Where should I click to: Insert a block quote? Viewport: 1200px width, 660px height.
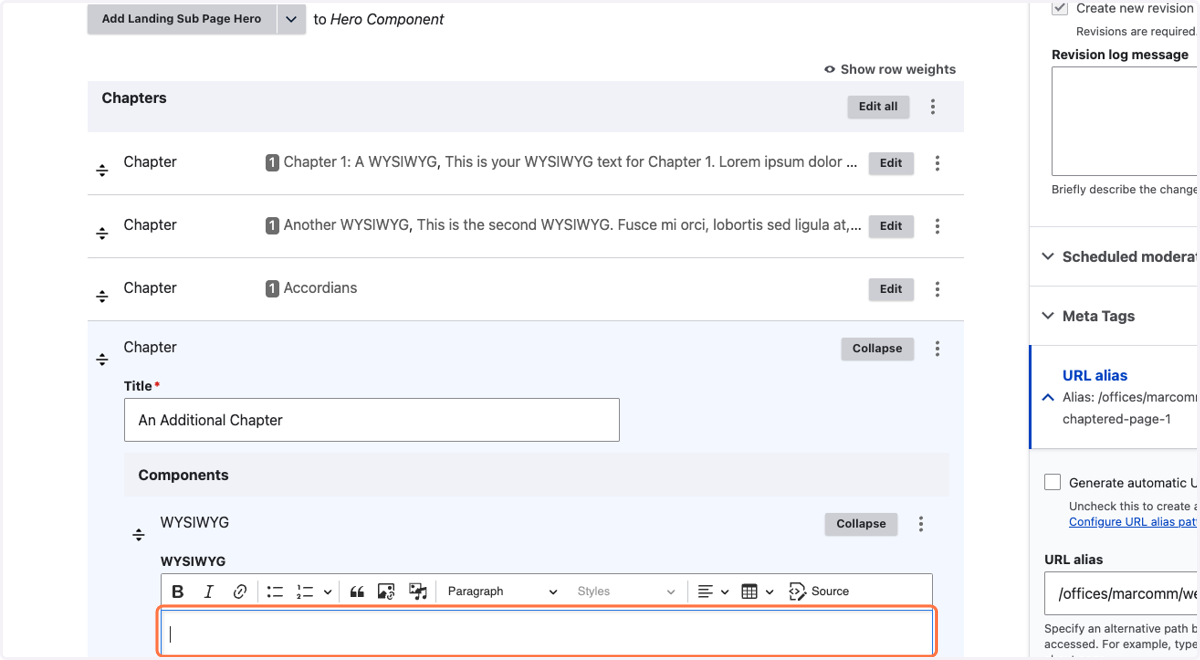(x=357, y=591)
